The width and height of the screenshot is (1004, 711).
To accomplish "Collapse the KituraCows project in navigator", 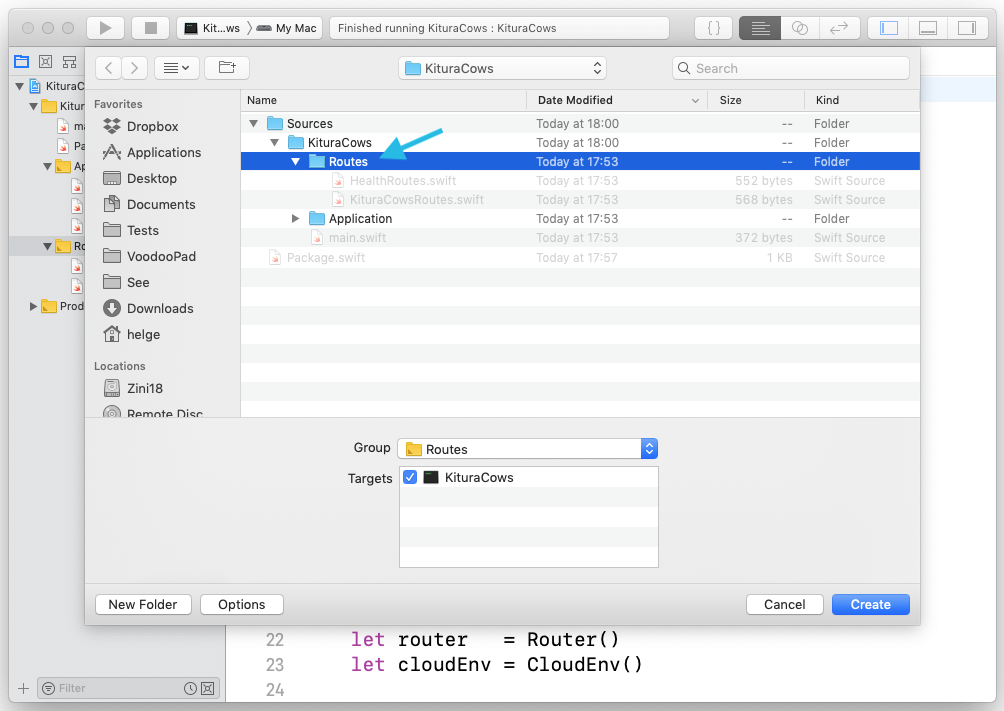I will click(x=20, y=86).
